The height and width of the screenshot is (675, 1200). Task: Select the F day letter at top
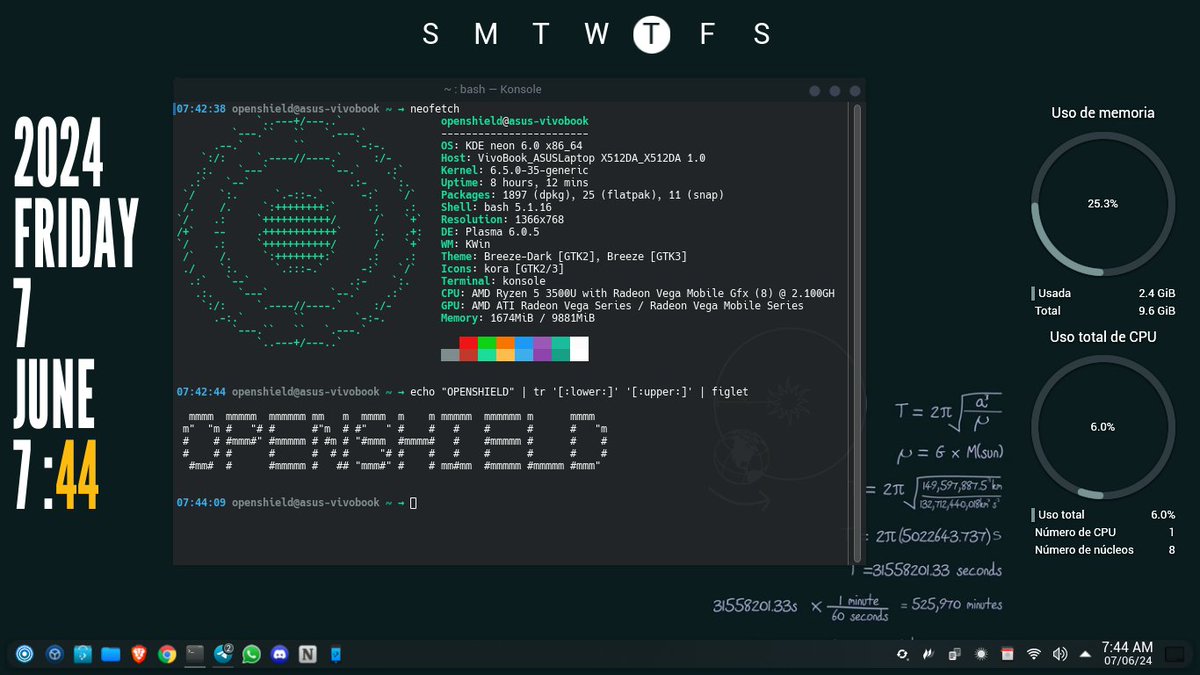[707, 34]
